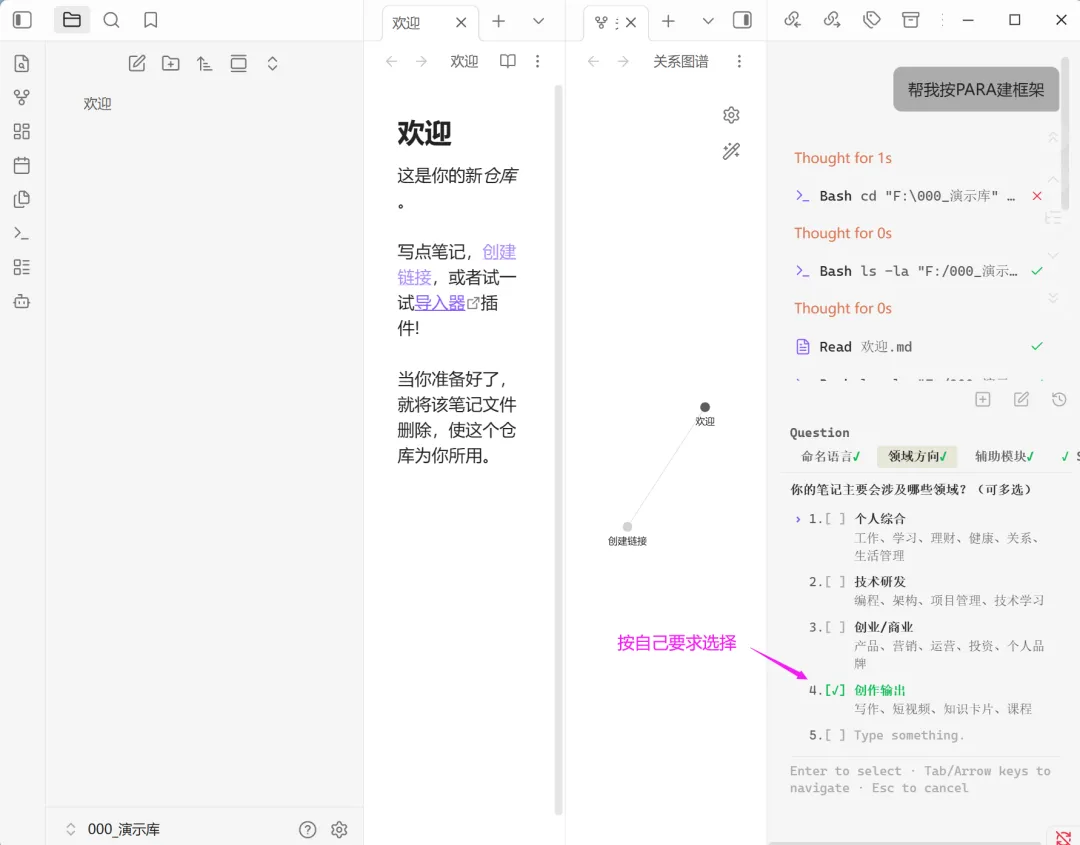This screenshot has height=845, width=1080.
Task: Expand the Bash ls -la command row
Action: click(x=918, y=271)
